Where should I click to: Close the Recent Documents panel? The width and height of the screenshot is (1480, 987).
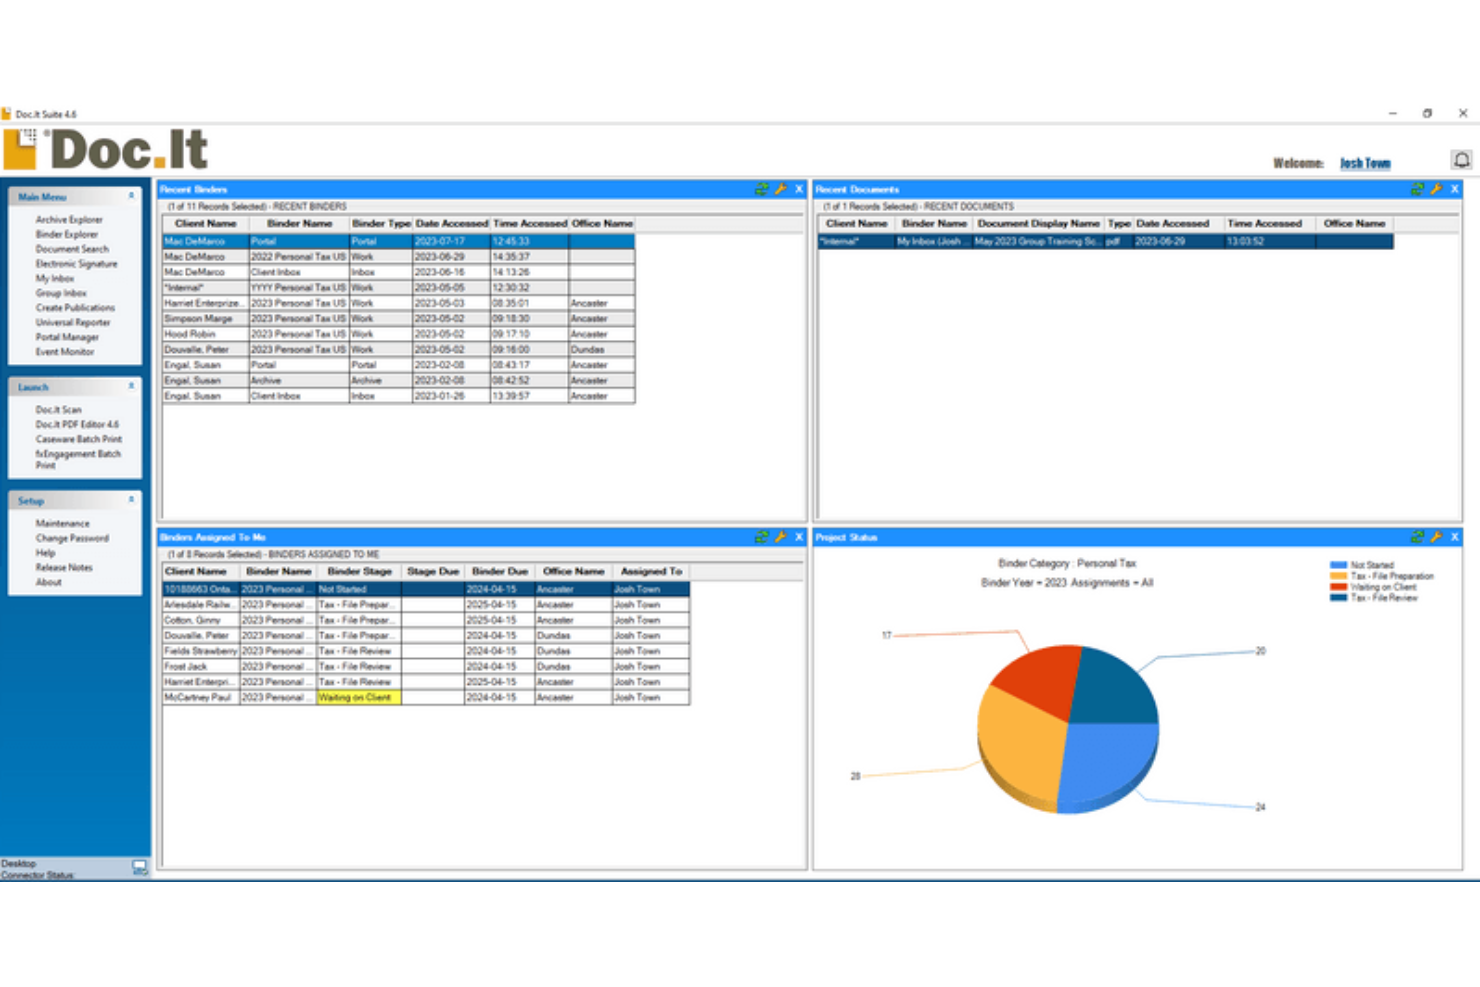1455,189
